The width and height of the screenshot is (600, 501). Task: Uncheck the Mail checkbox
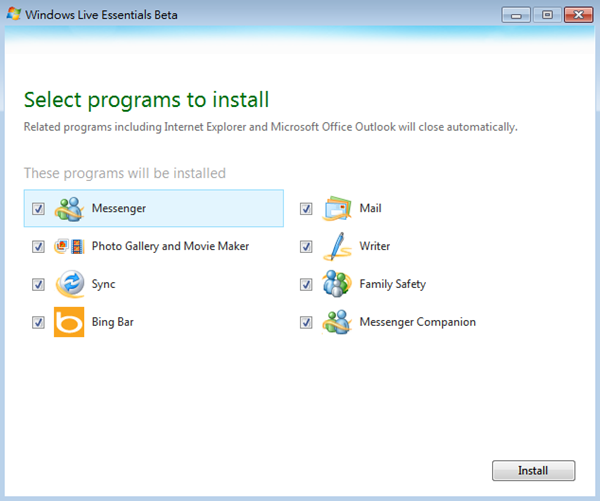tap(306, 209)
